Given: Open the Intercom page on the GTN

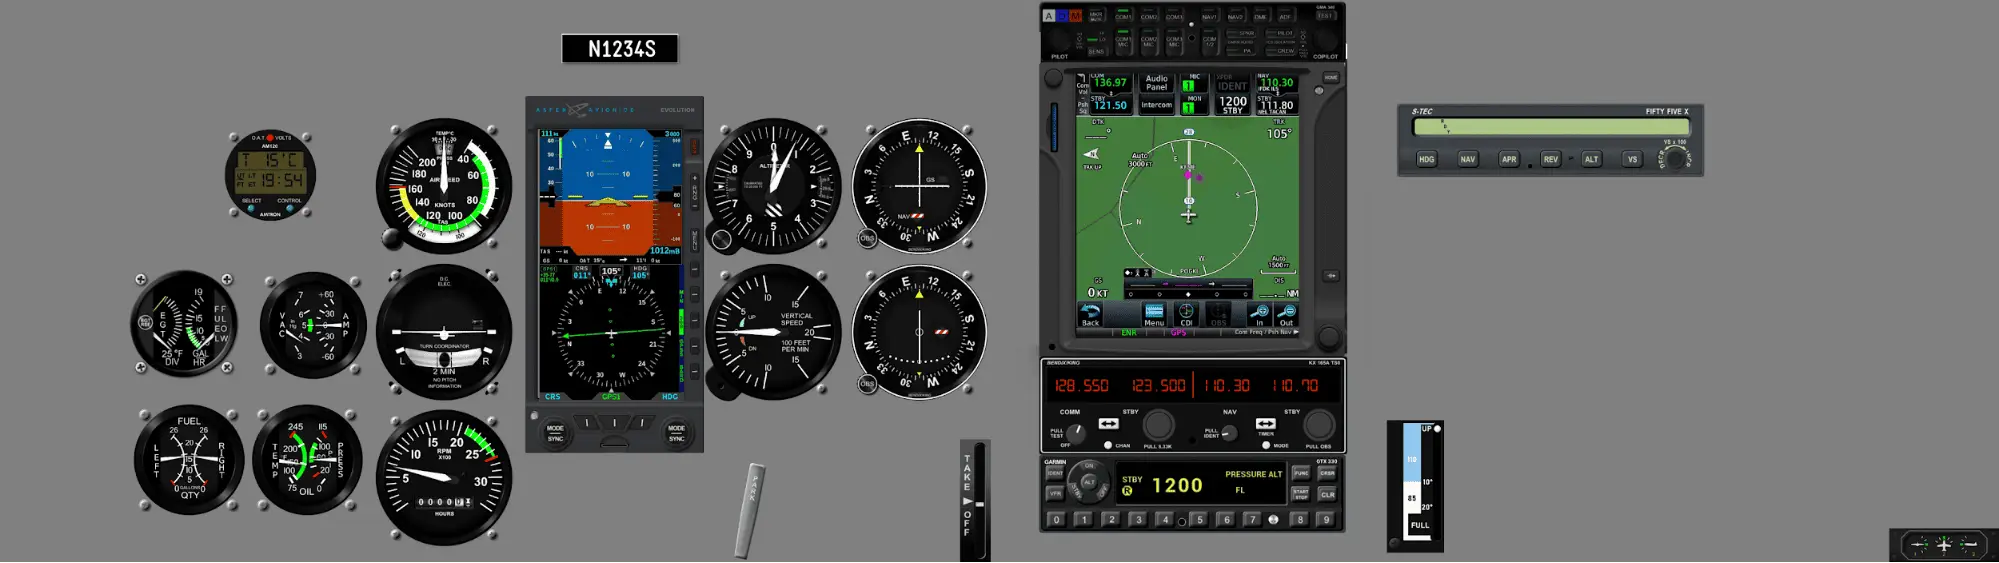Looking at the screenshot, I should tap(1156, 105).
